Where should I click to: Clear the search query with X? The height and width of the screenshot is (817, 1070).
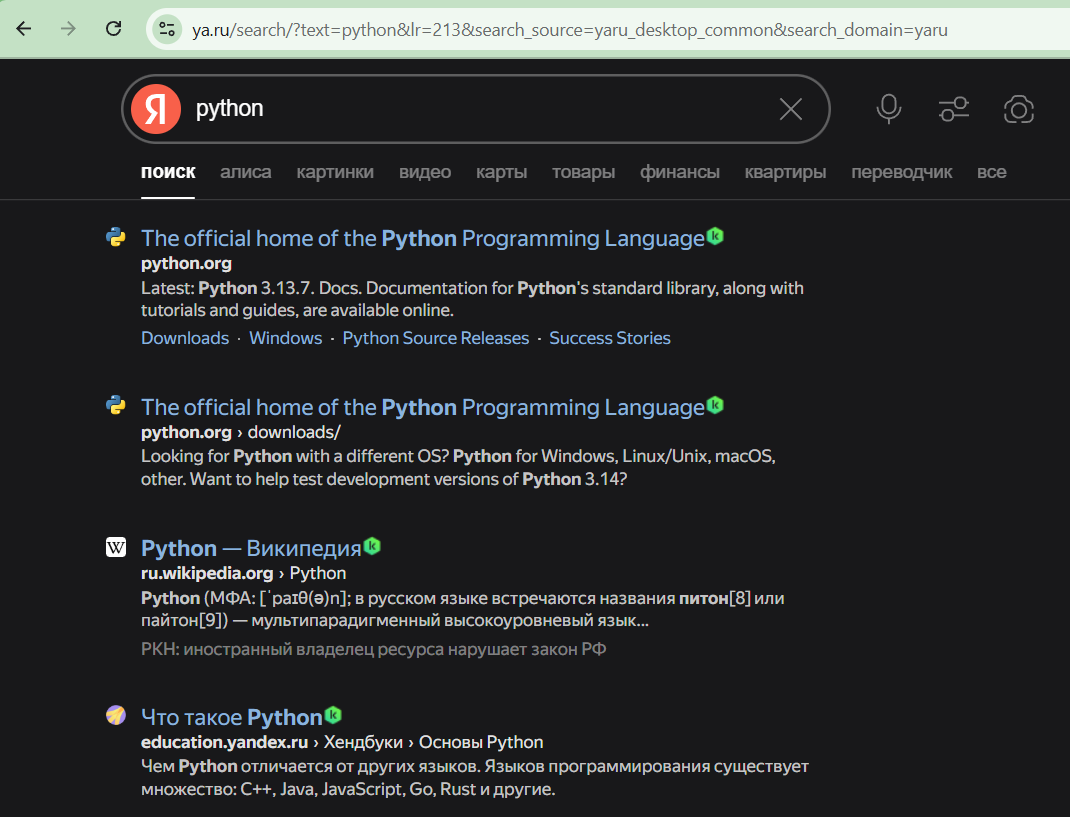click(x=790, y=109)
